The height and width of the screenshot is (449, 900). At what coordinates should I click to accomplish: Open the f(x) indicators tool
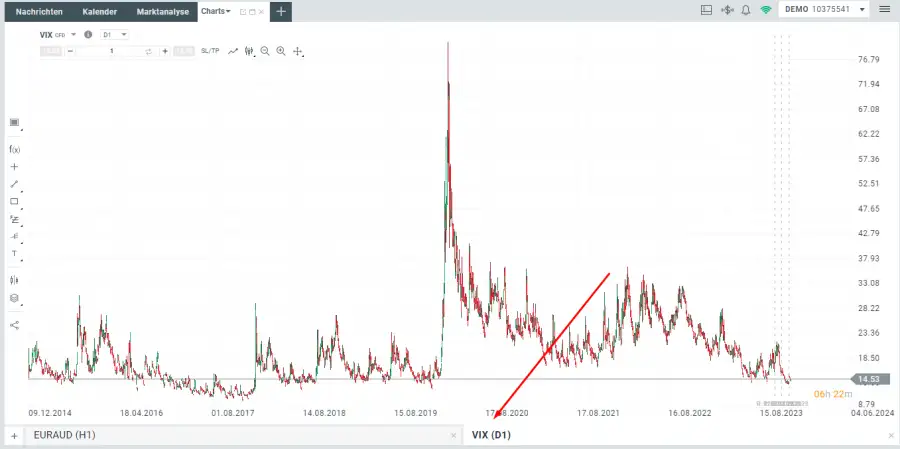pos(14,149)
